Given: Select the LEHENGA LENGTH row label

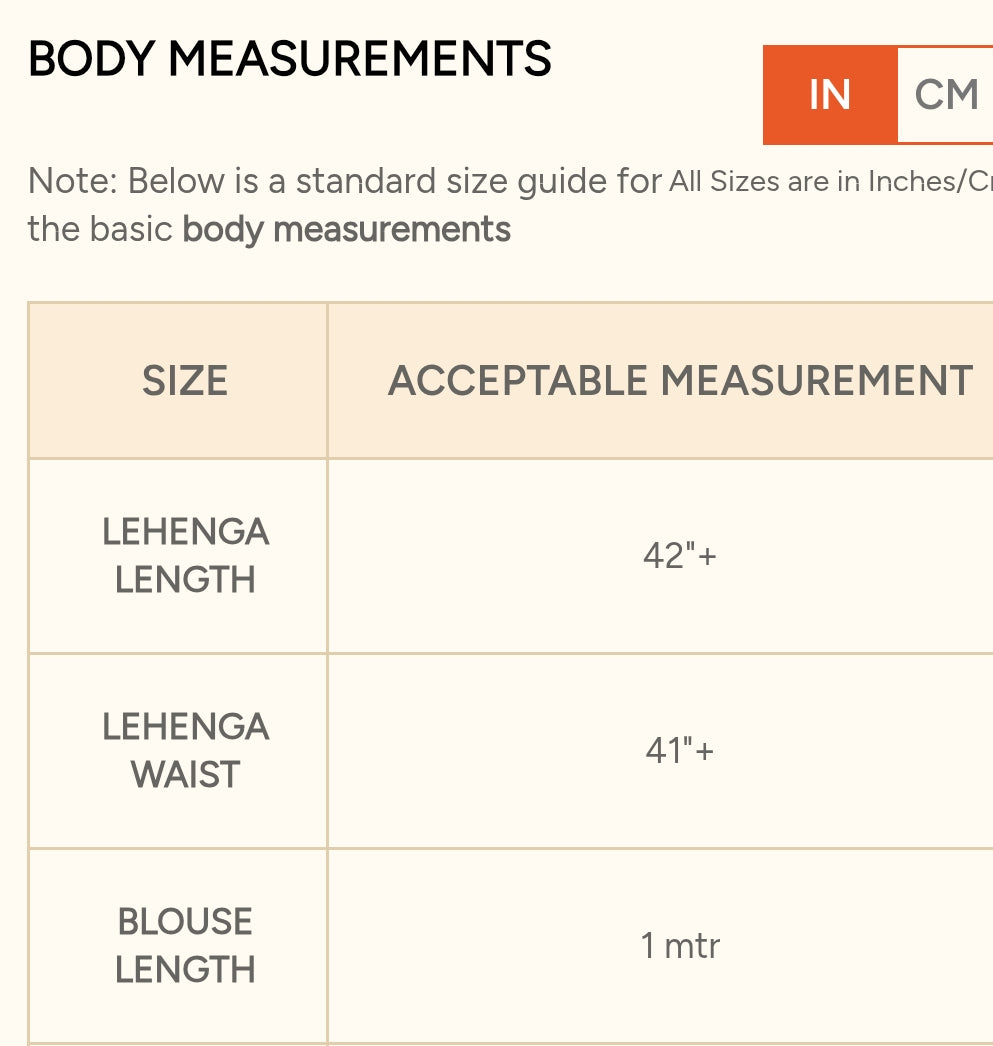Looking at the screenshot, I should [x=185, y=555].
